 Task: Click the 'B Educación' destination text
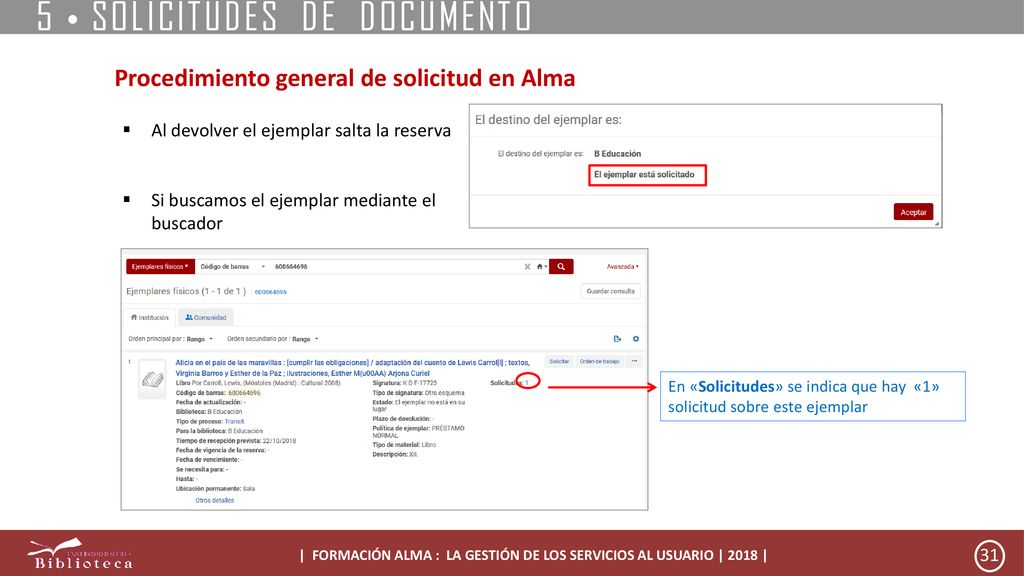click(617, 153)
